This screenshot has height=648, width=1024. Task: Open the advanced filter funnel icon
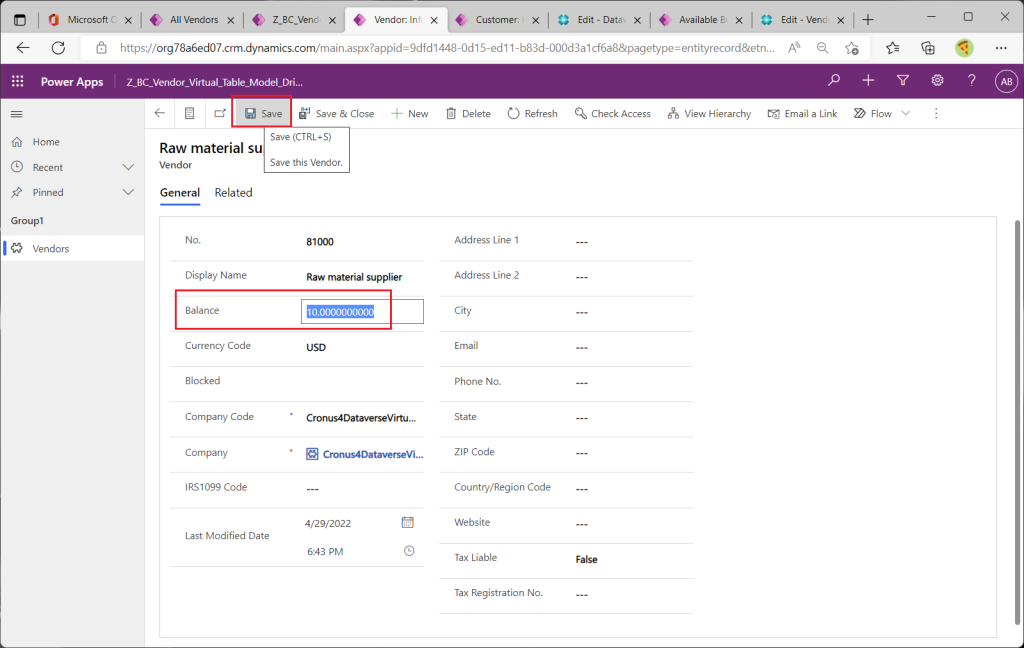[x=903, y=80]
